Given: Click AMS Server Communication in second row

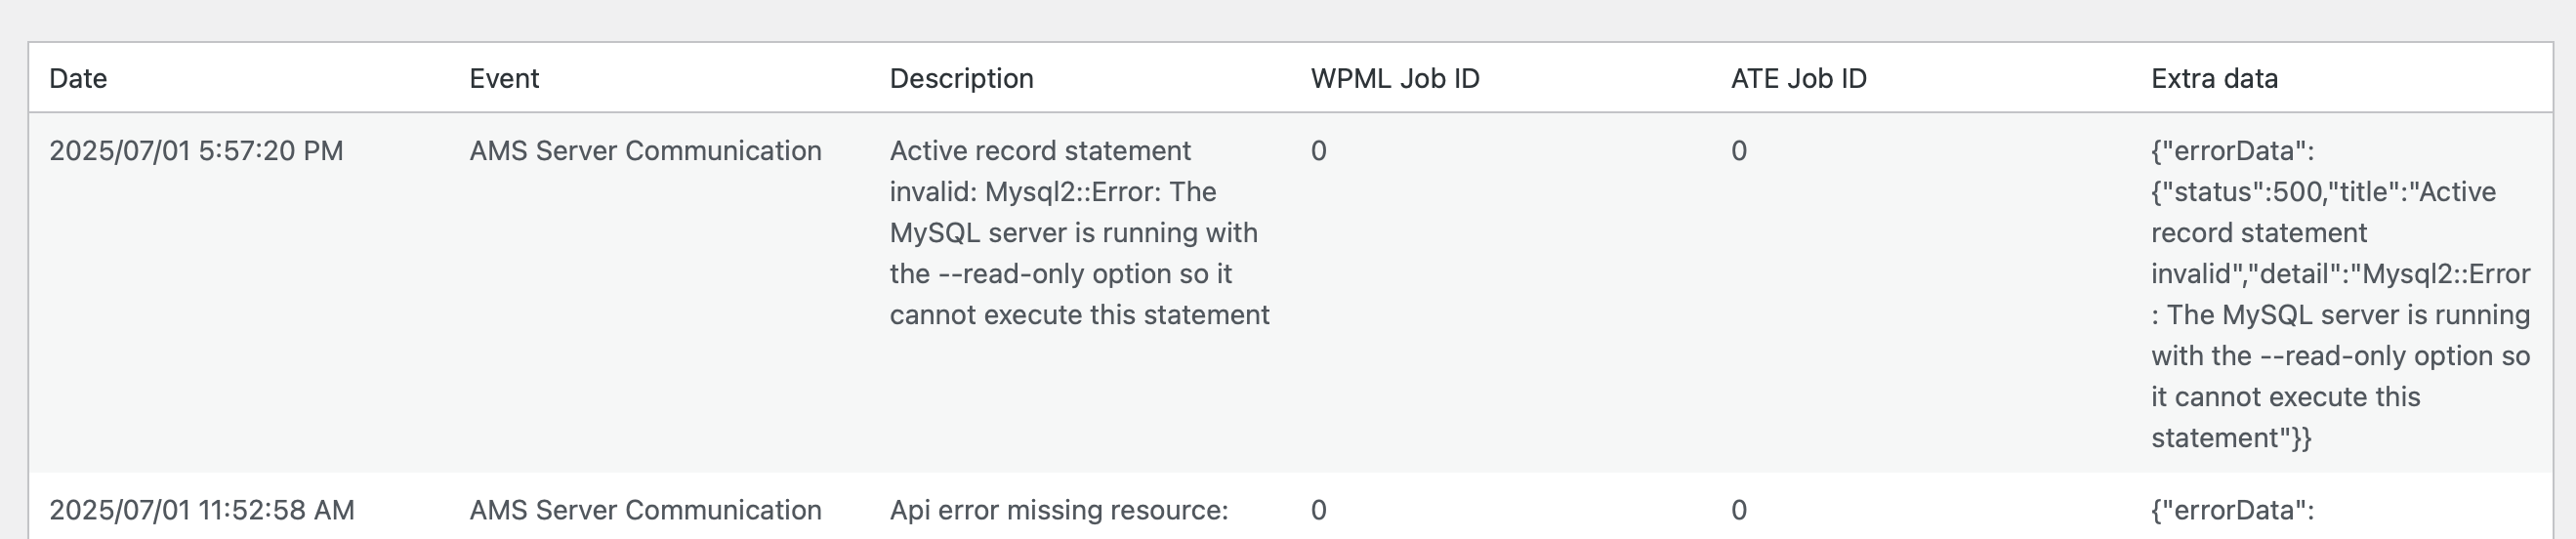Looking at the screenshot, I should pos(645,510).
